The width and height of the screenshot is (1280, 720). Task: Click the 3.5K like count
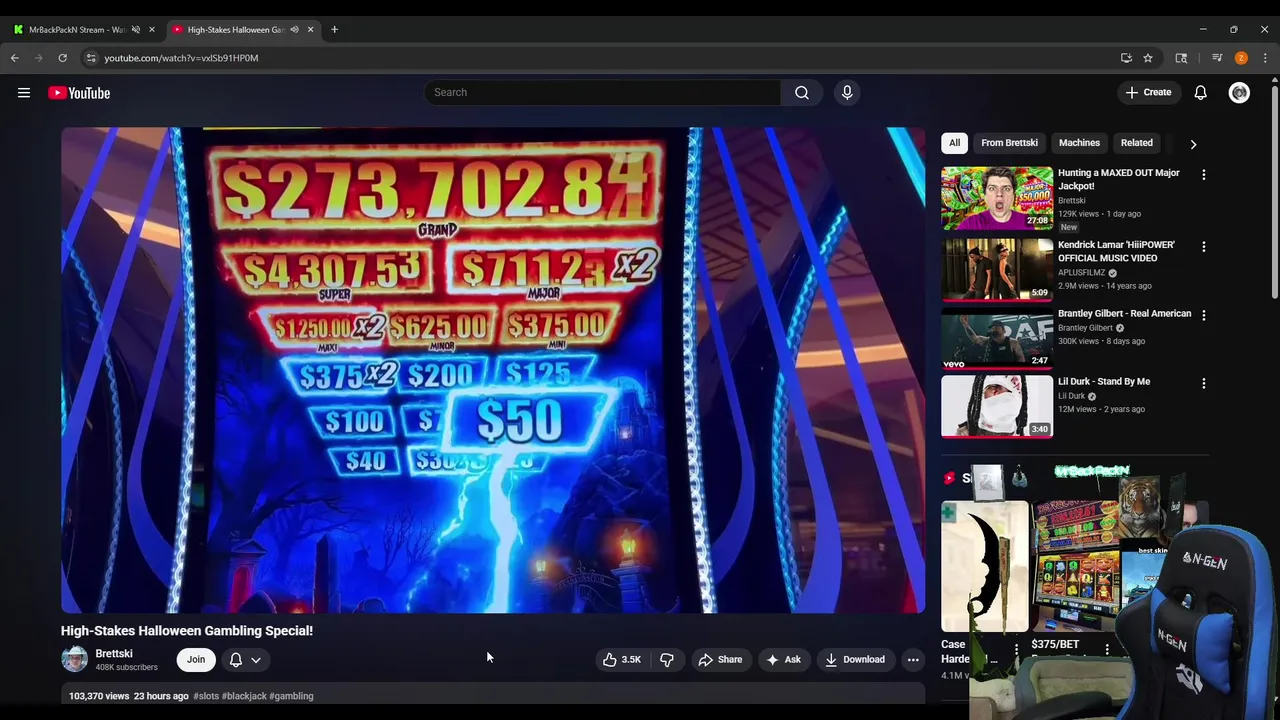coord(631,660)
